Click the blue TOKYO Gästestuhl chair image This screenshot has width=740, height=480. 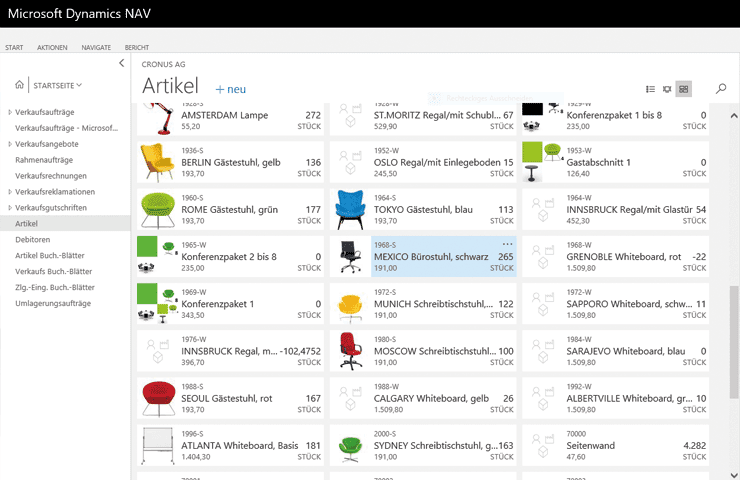[x=349, y=210]
